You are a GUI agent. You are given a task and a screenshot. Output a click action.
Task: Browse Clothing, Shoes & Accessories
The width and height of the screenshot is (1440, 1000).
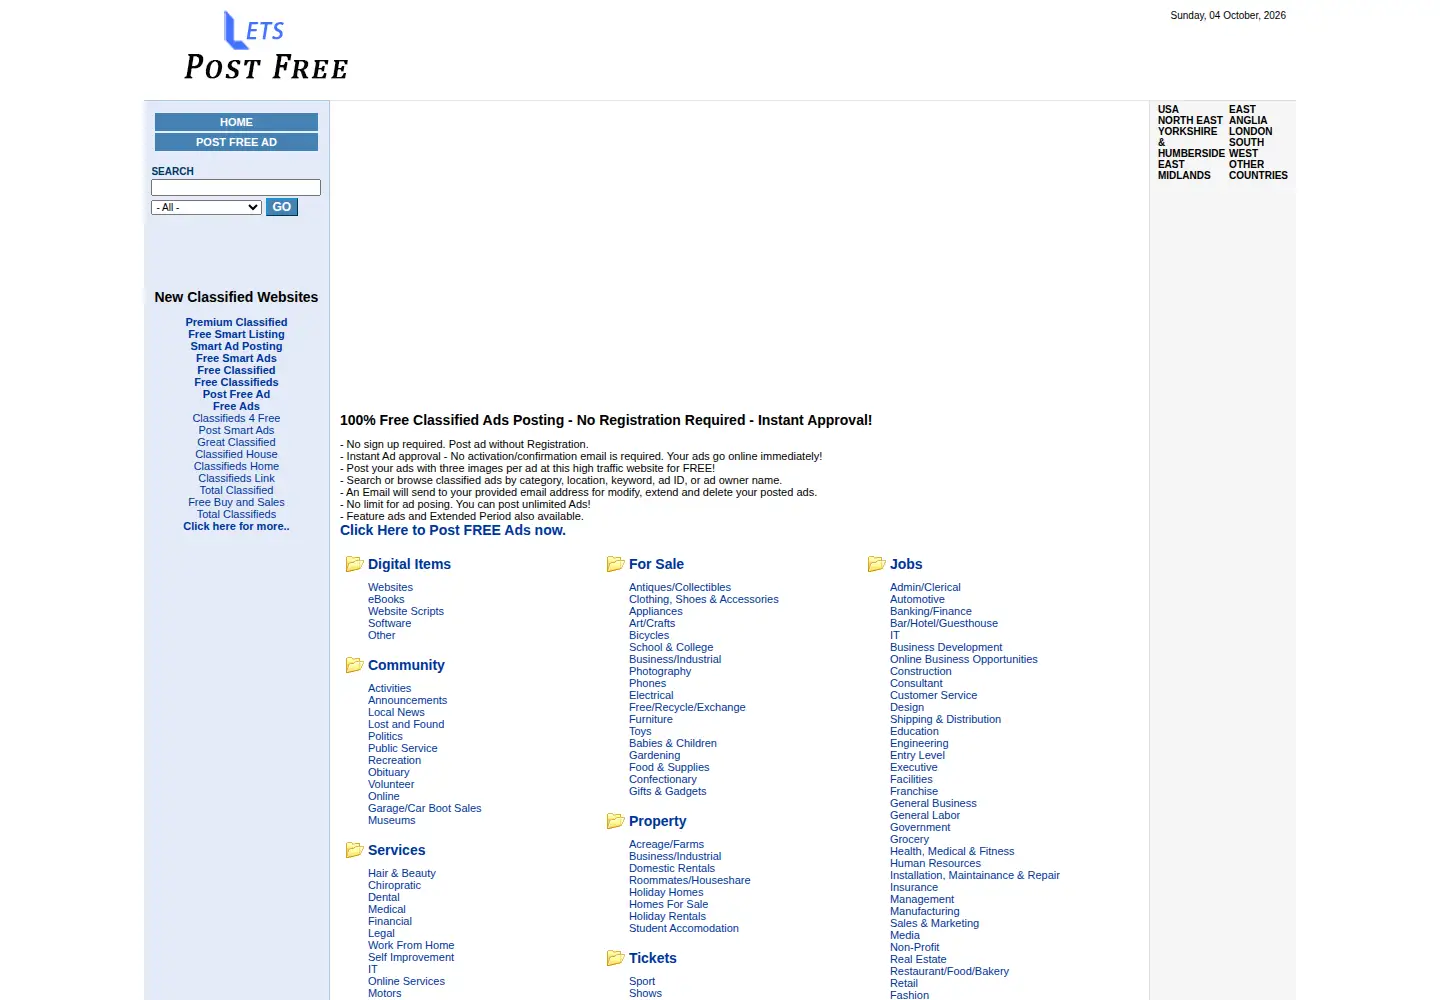point(704,599)
